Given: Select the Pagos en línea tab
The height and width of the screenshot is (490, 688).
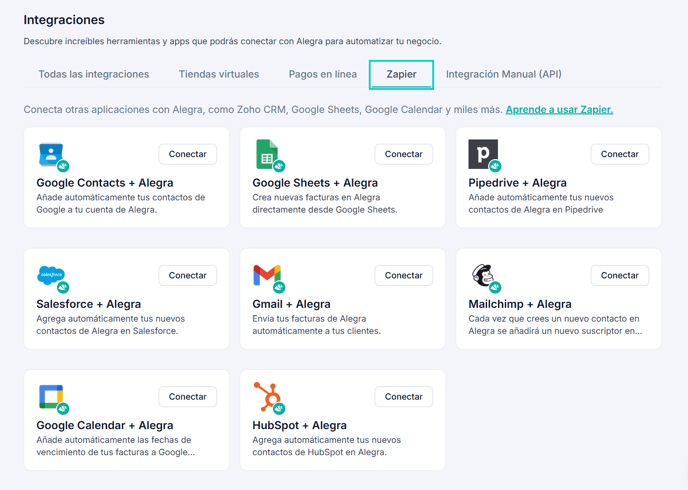Looking at the screenshot, I should (x=323, y=74).
